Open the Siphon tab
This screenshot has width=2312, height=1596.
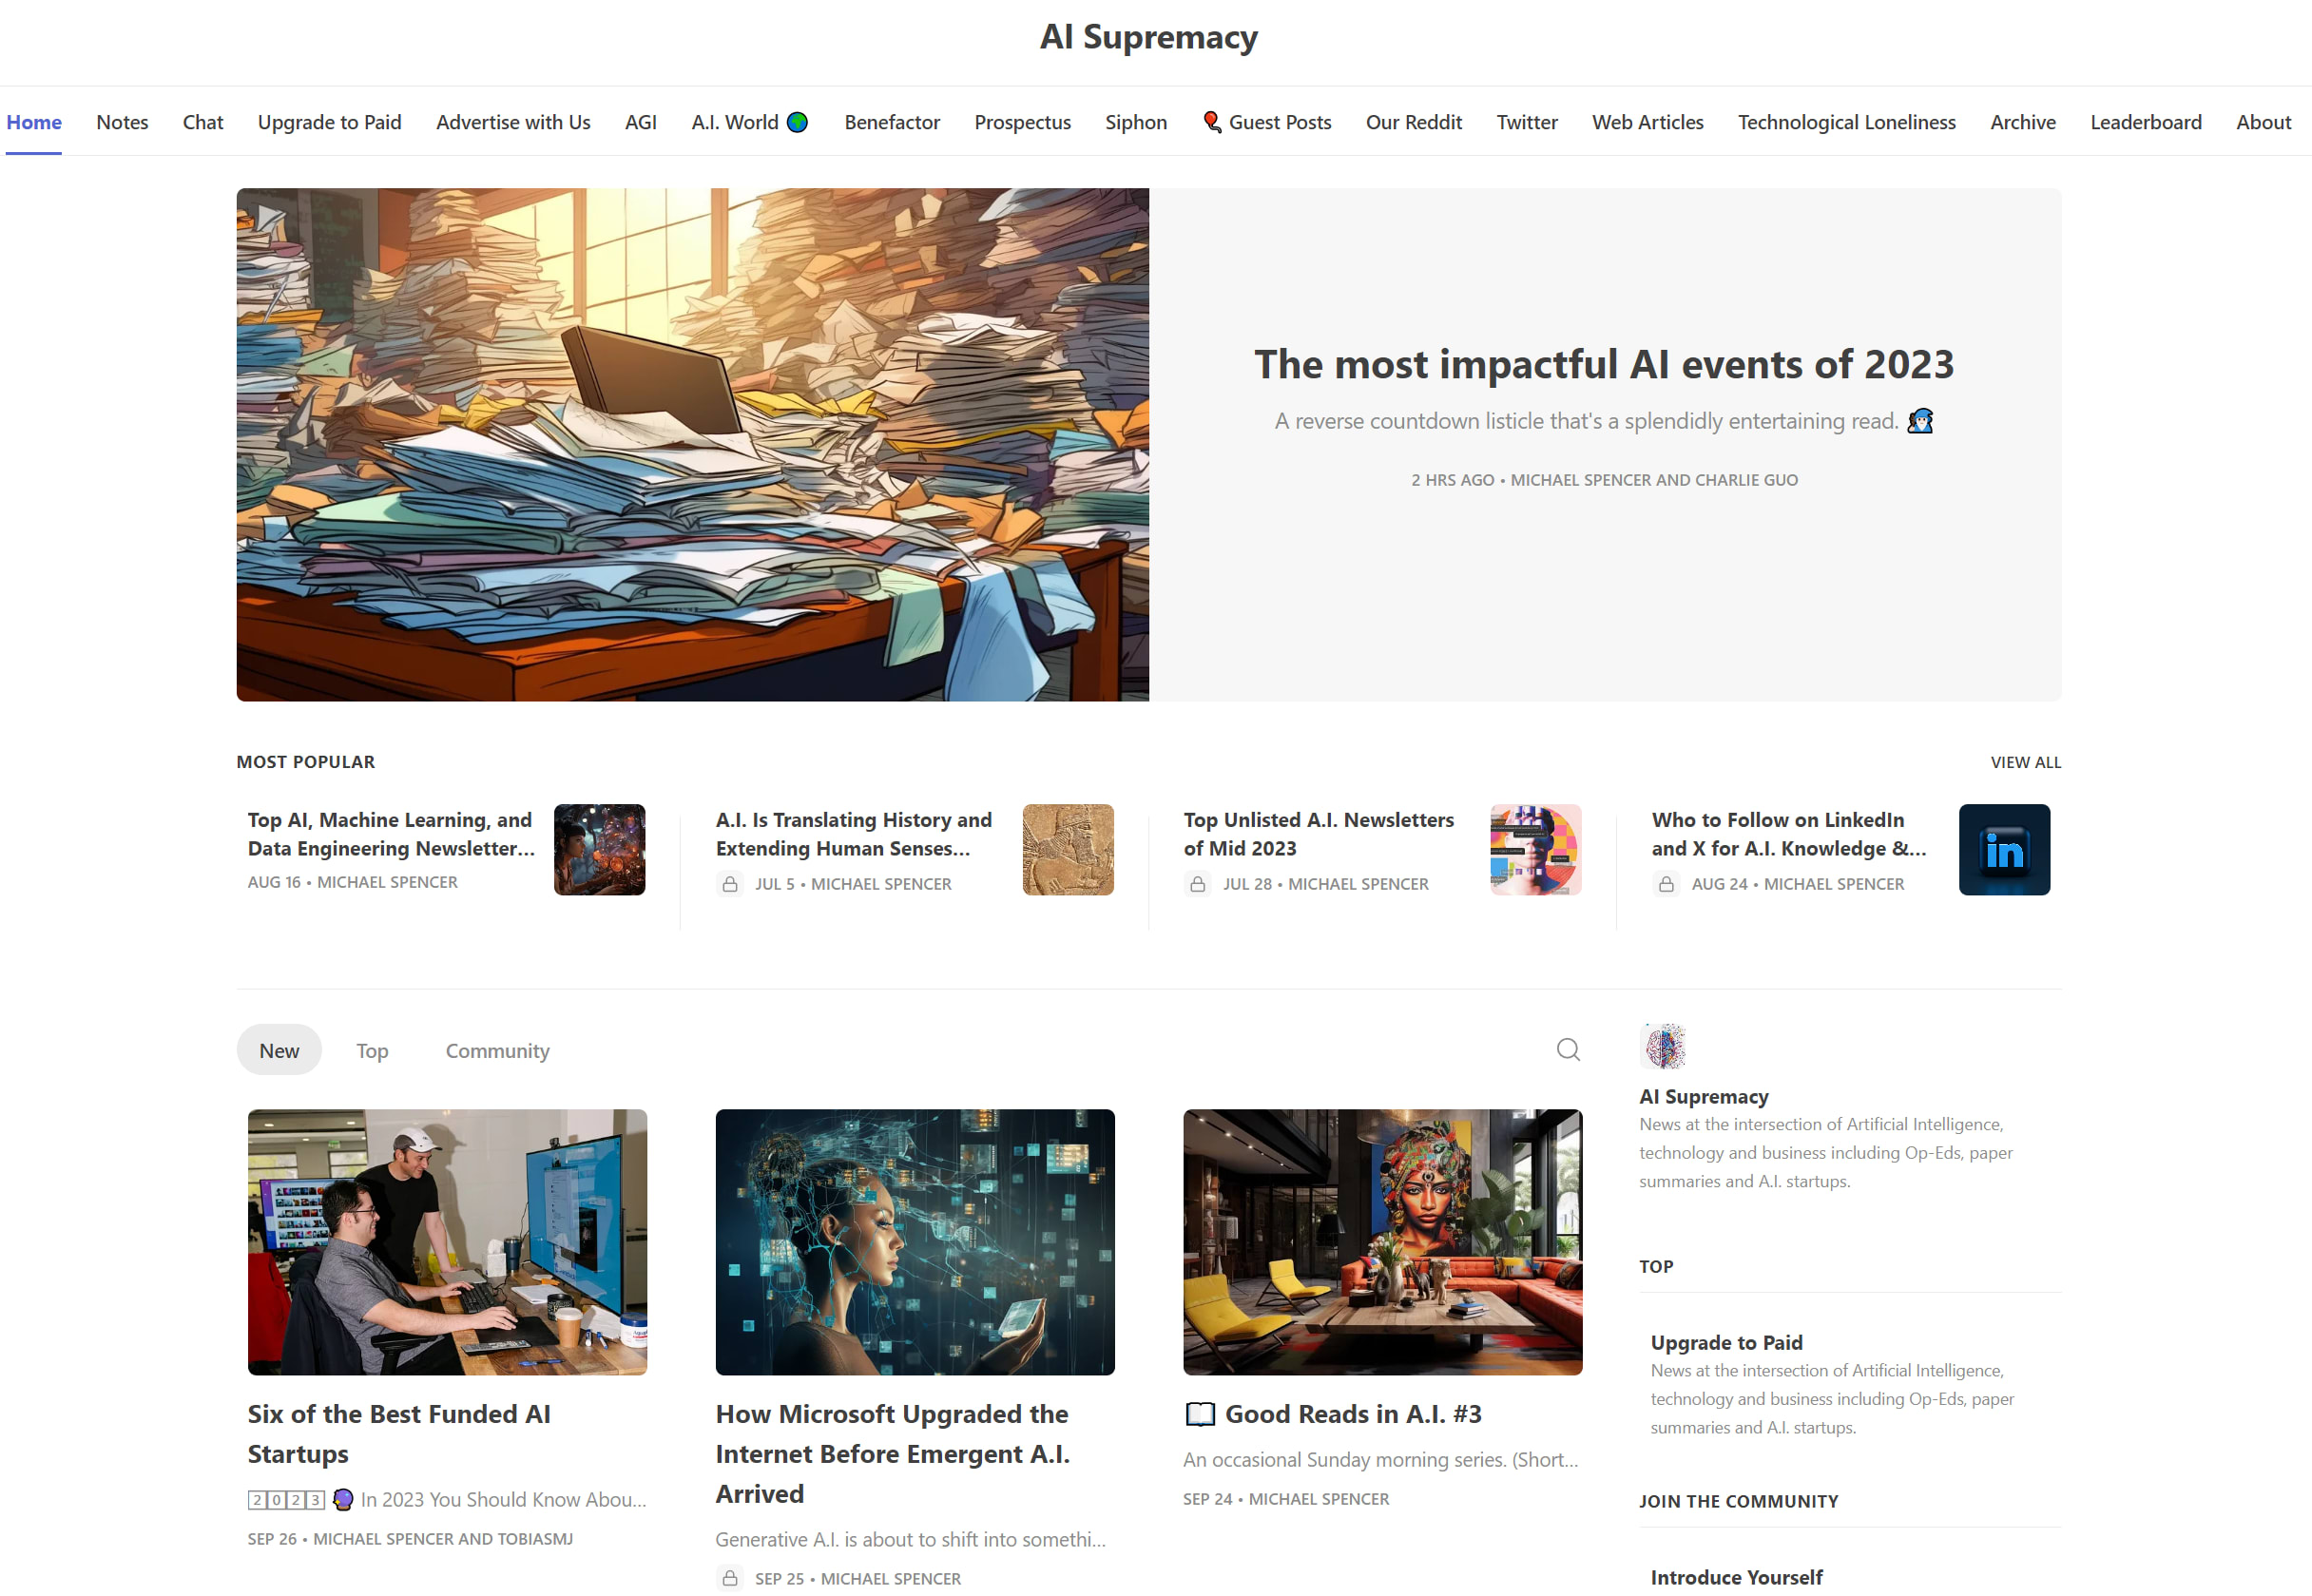point(1136,122)
